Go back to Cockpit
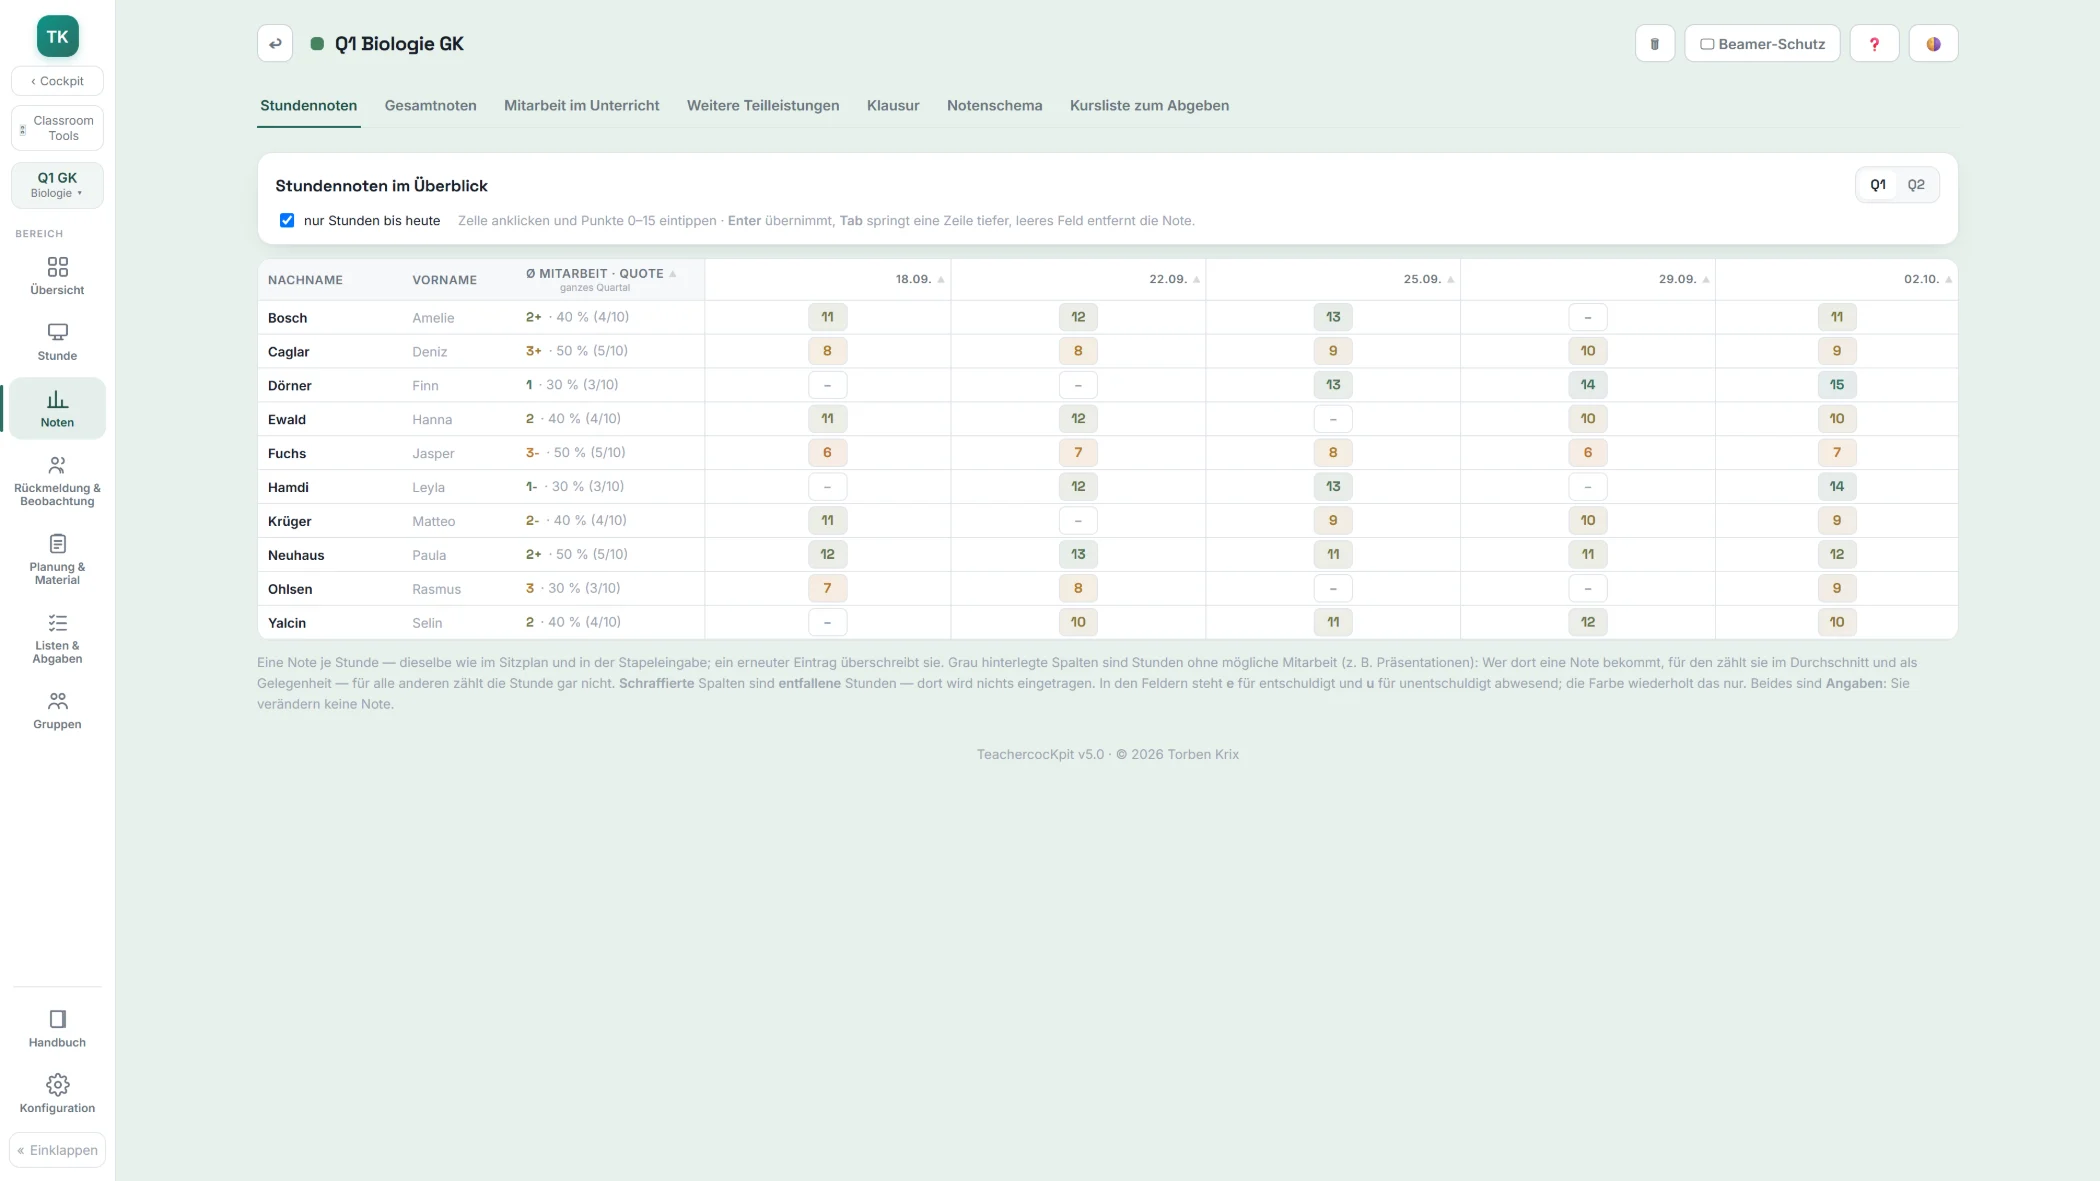 [57, 81]
